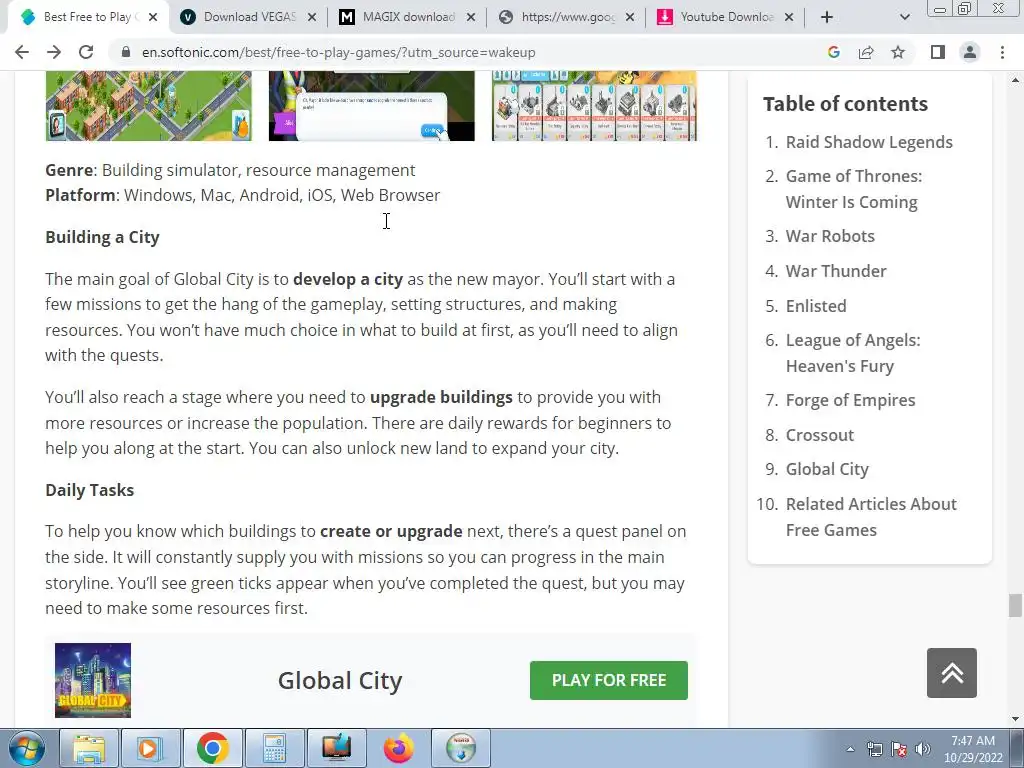Click the page scrollbar thumb
1024x768 pixels.
coord(1015,605)
